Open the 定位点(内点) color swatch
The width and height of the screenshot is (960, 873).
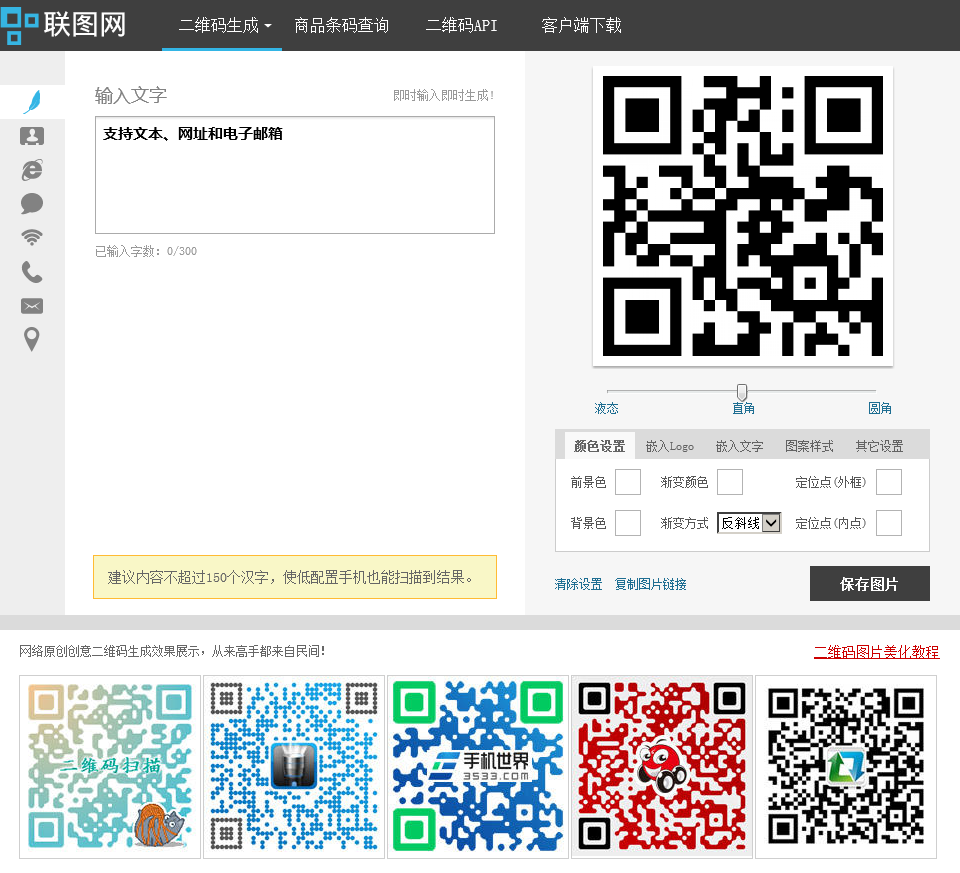(889, 523)
